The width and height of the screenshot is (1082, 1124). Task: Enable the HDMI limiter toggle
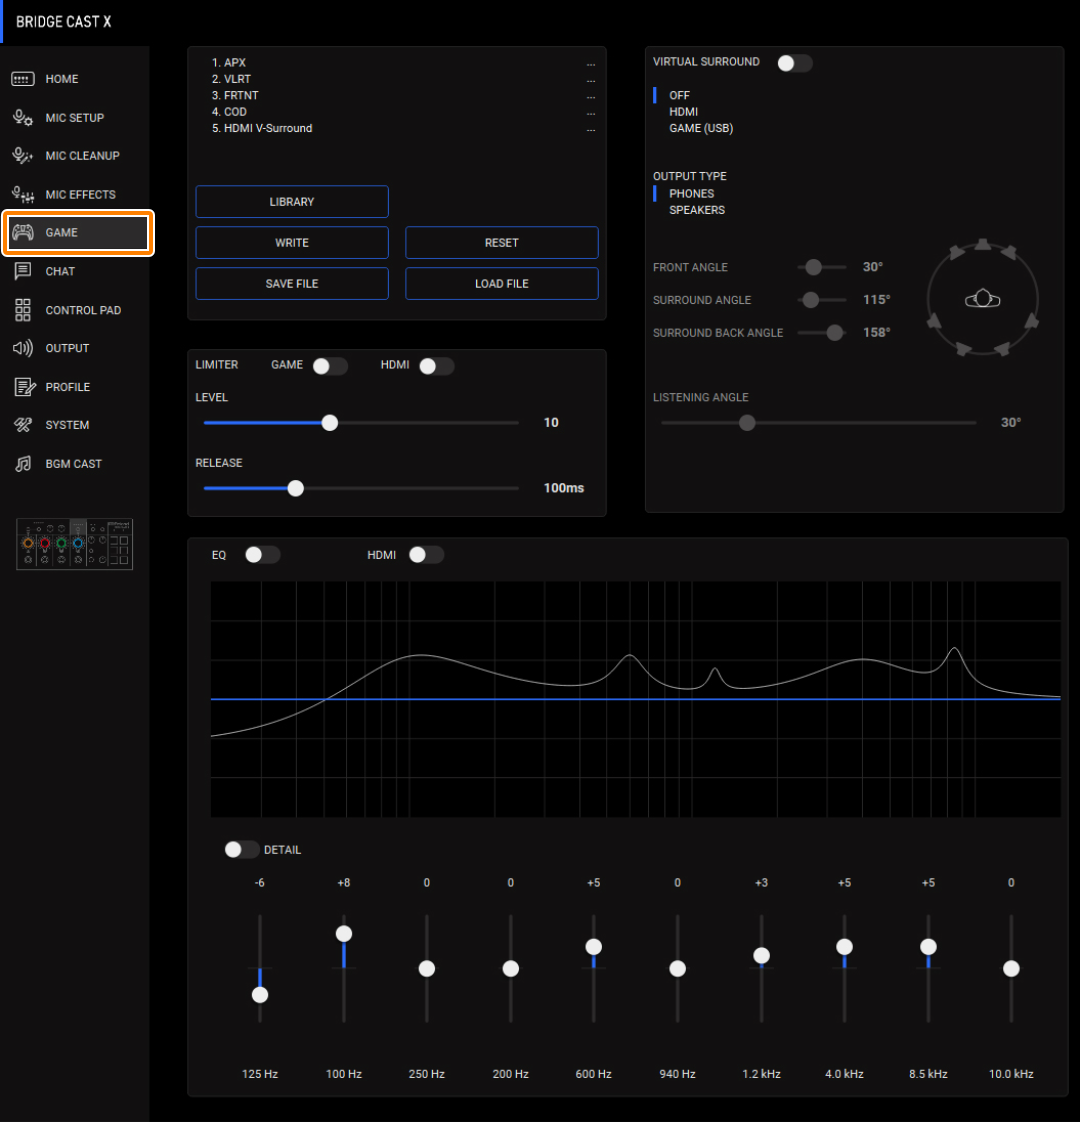click(x=437, y=366)
